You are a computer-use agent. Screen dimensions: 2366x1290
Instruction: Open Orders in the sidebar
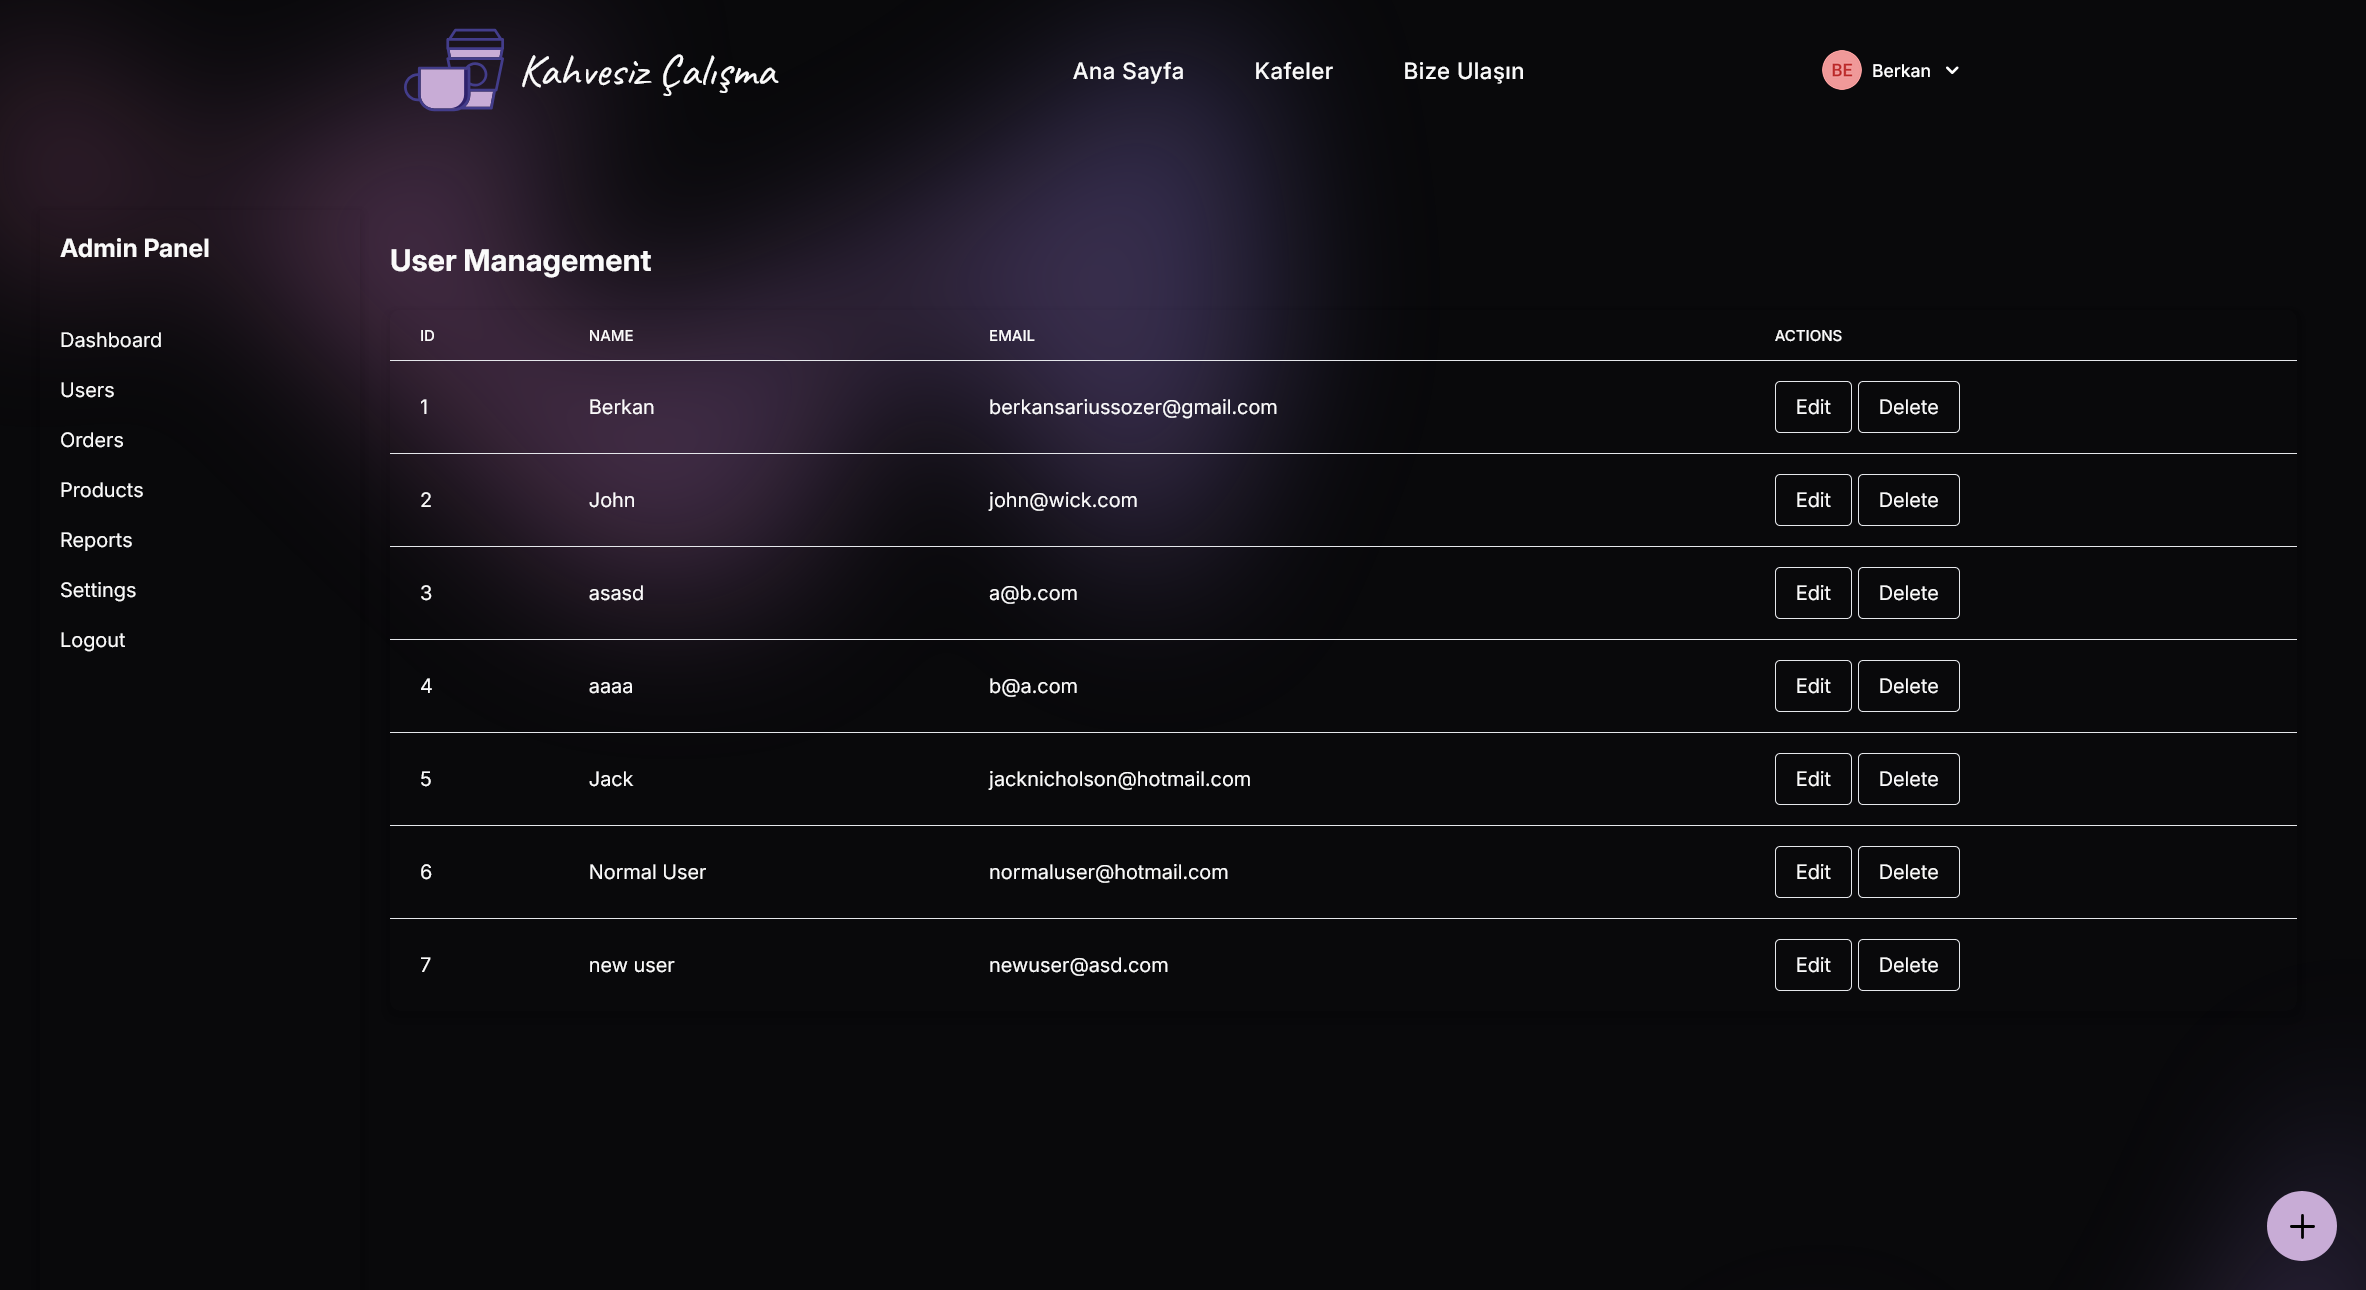92,440
